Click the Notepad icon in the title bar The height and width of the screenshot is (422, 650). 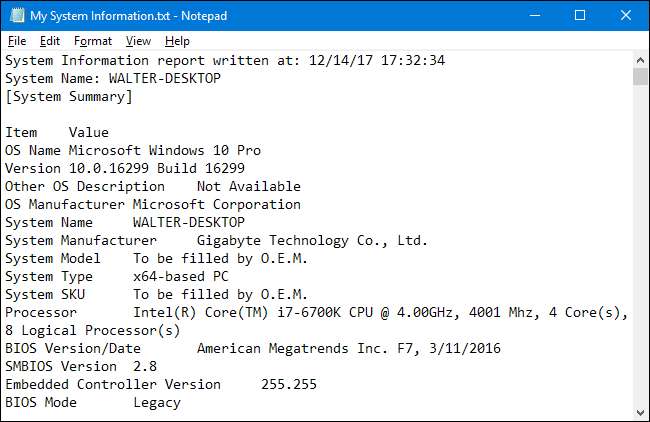pos(15,16)
